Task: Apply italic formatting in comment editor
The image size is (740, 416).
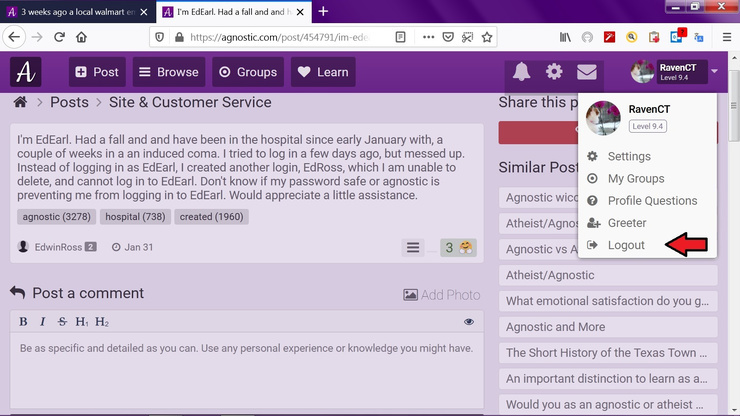Action: pos(43,322)
